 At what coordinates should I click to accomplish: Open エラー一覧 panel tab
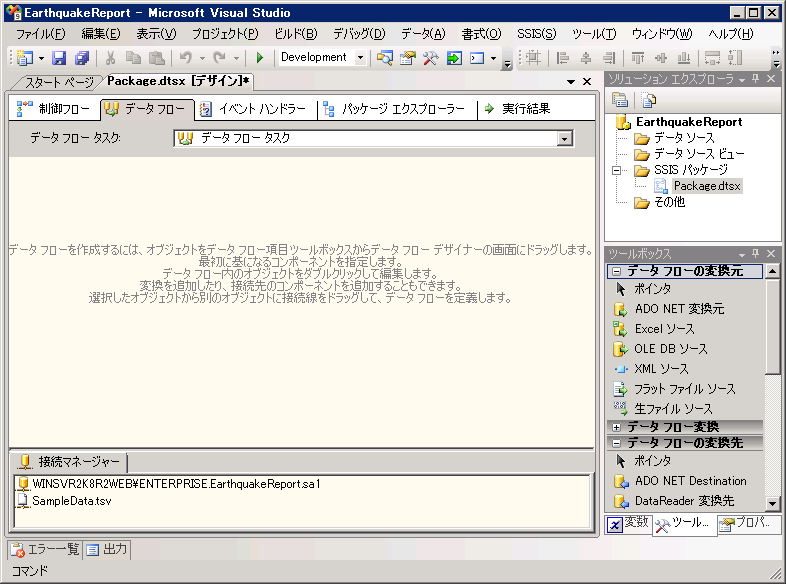click(x=45, y=549)
